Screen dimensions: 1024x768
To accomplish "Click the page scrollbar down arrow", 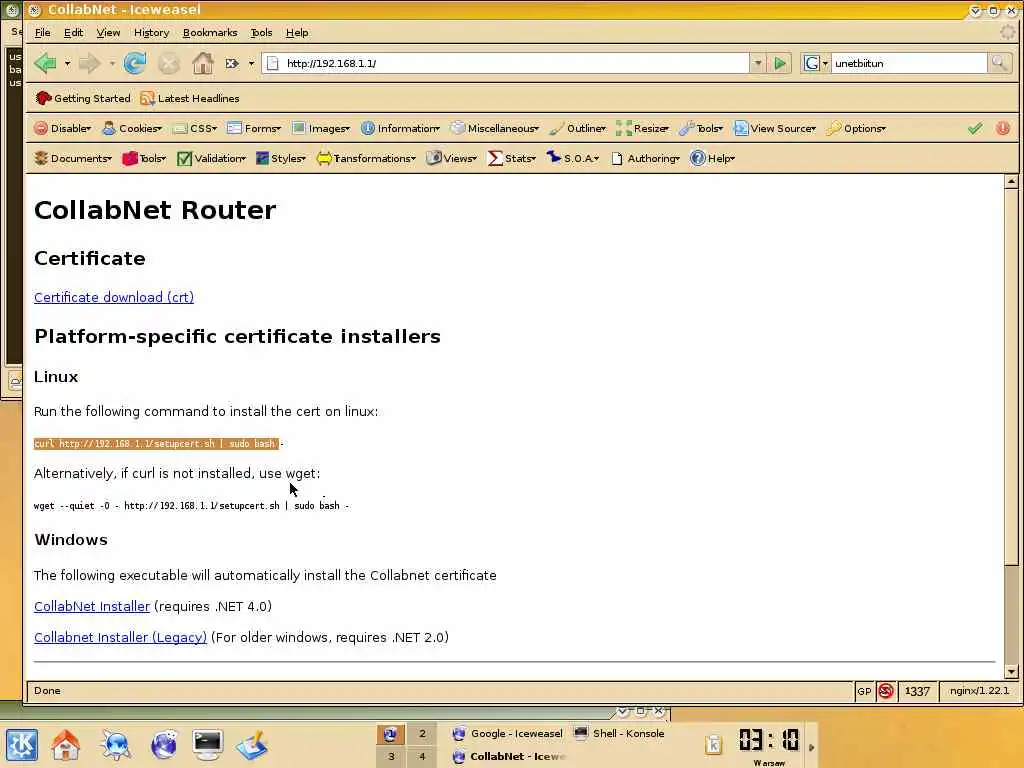I will 1012,671.
